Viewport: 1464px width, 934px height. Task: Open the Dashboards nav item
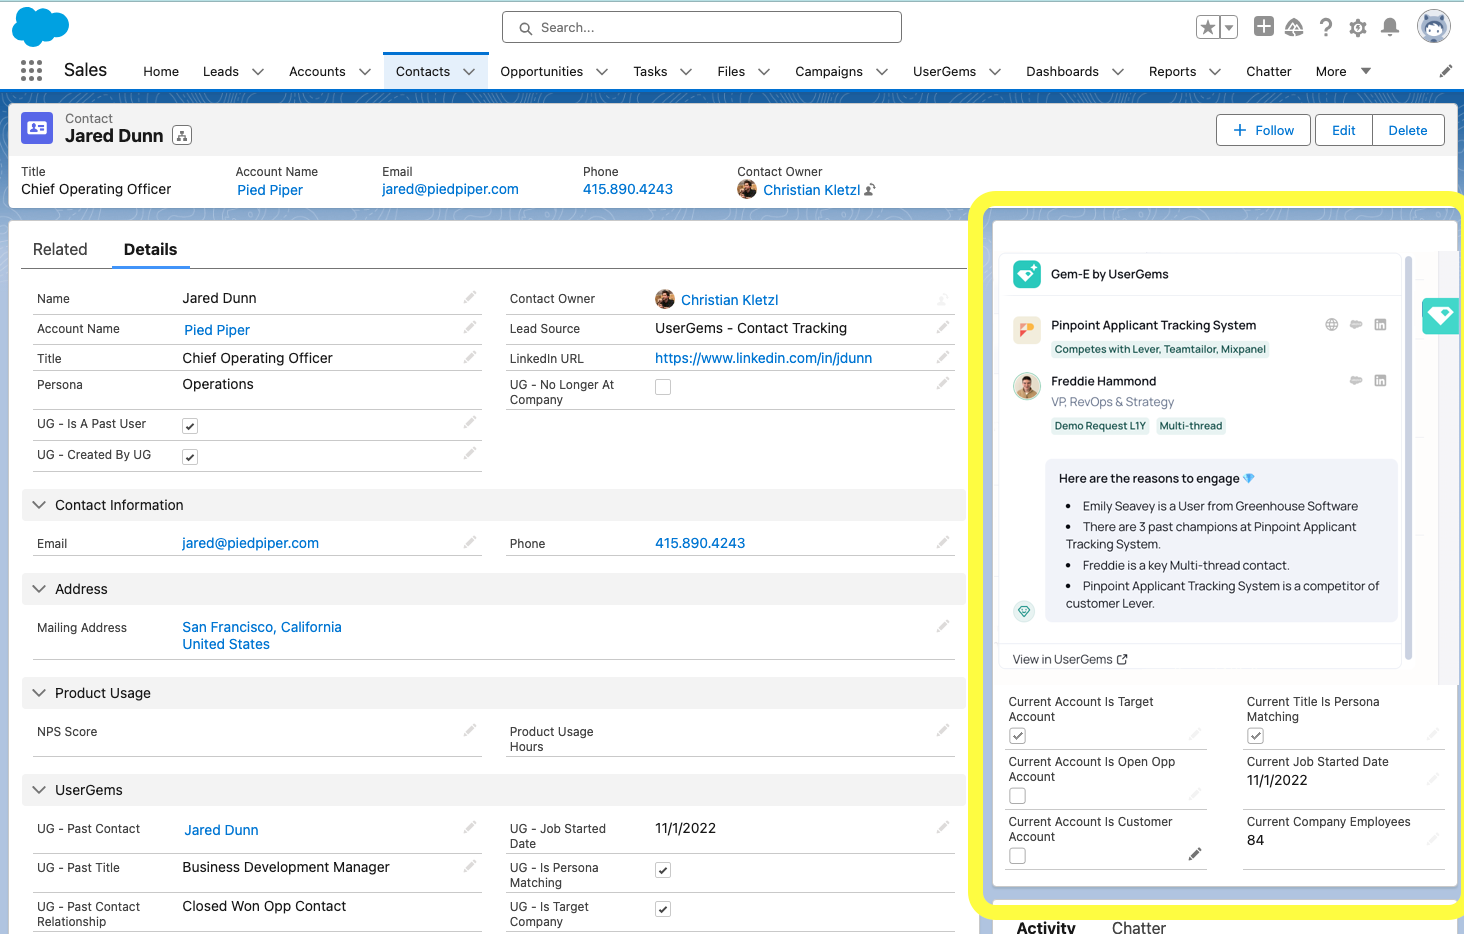pos(1062,71)
